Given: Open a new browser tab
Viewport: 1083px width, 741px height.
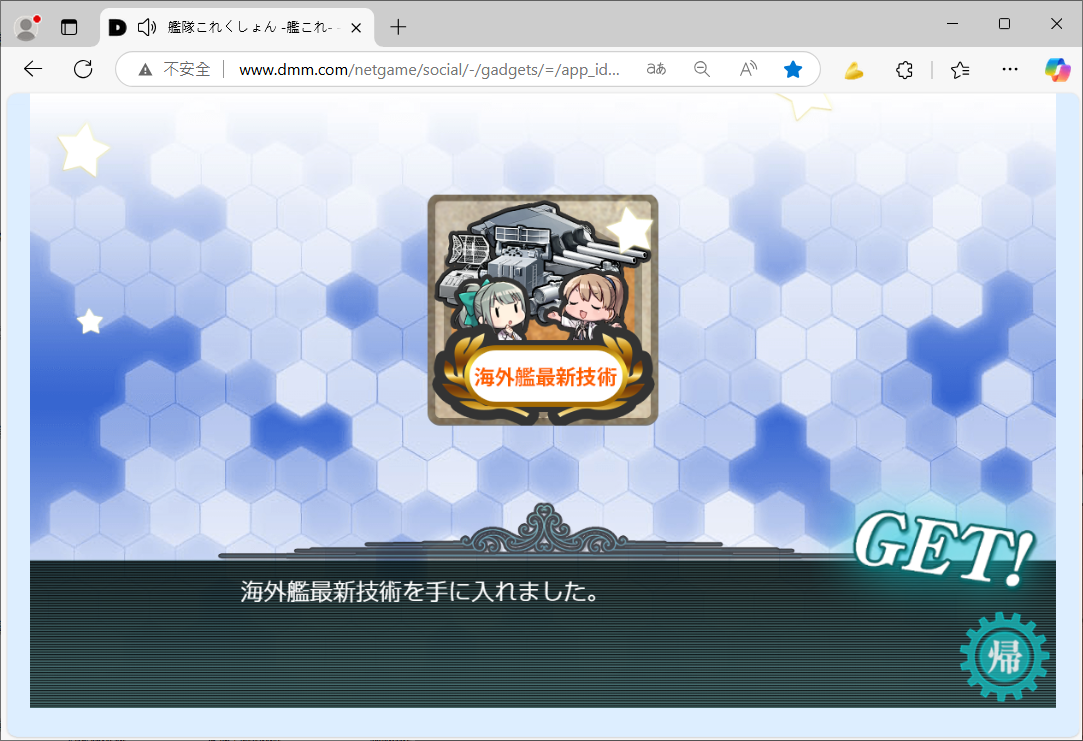Looking at the screenshot, I should [x=398, y=28].
